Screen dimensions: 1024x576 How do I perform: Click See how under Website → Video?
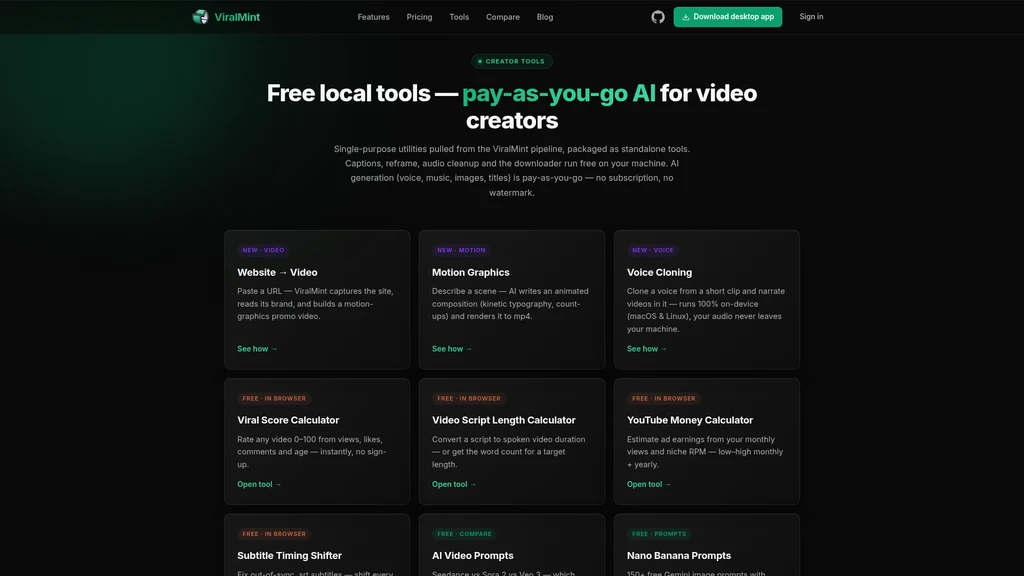coord(257,349)
